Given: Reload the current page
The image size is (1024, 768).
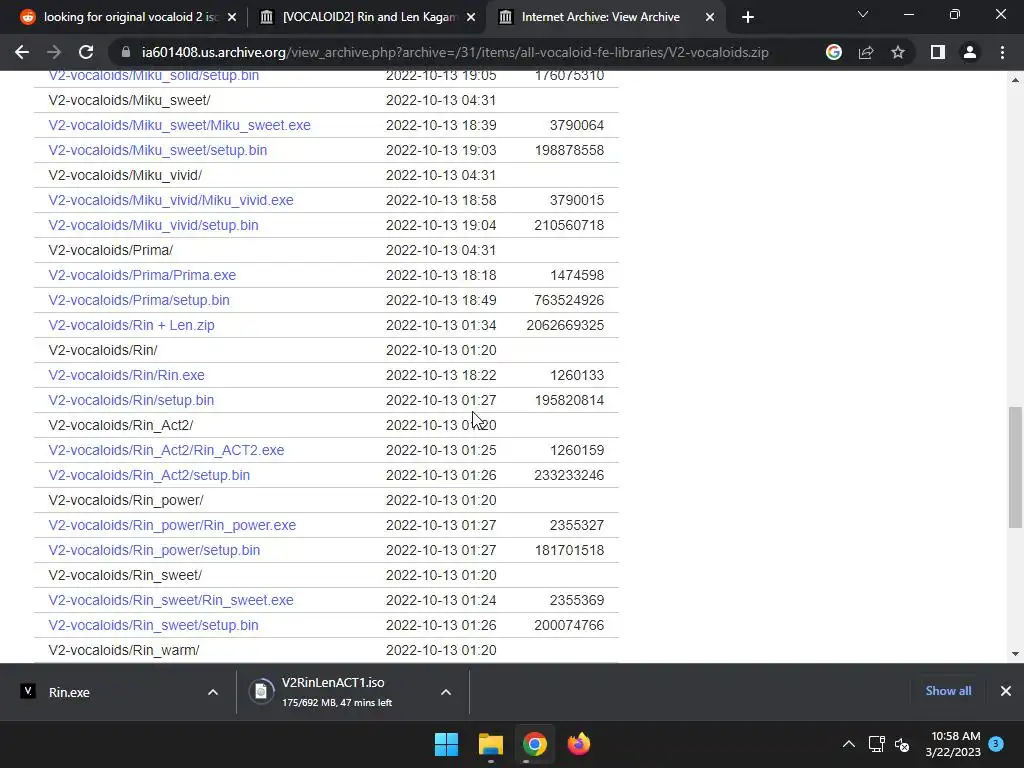Looking at the screenshot, I should 86,52.
